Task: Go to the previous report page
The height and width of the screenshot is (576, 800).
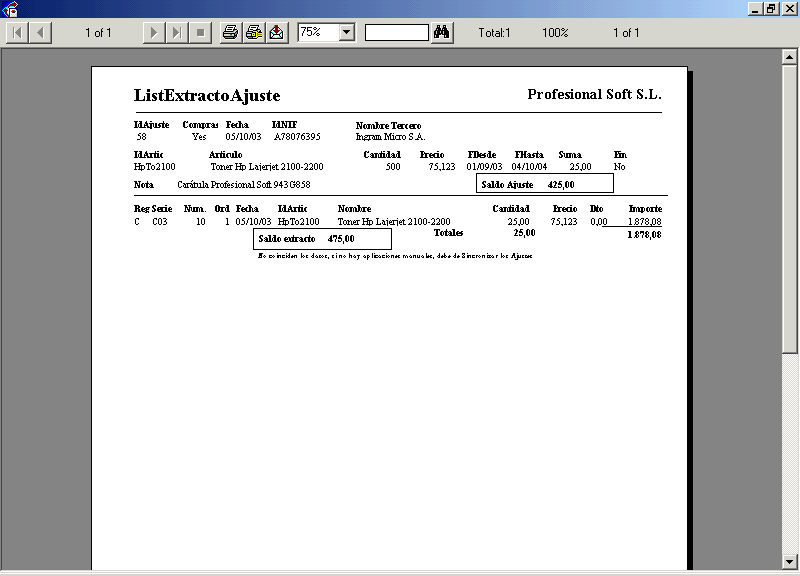Action: pos(40,33)
